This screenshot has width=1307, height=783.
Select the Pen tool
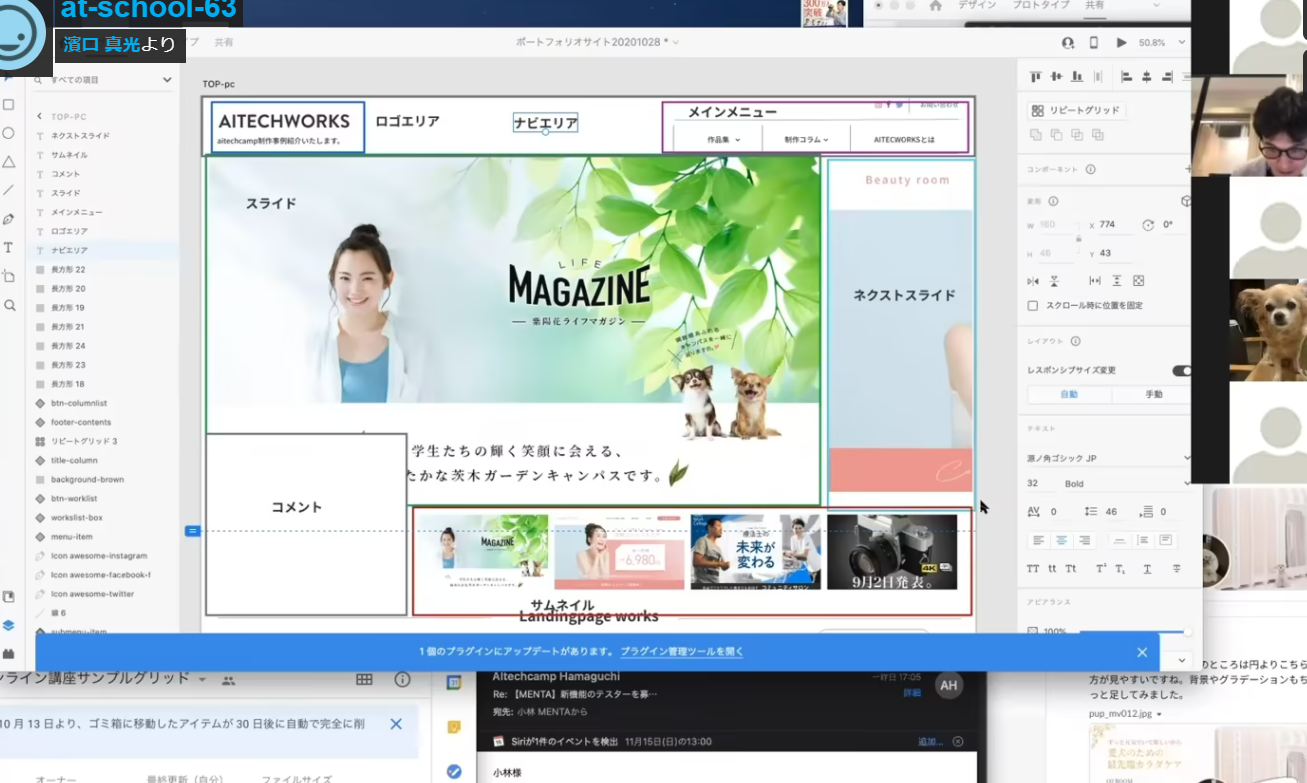click(9, 219)
